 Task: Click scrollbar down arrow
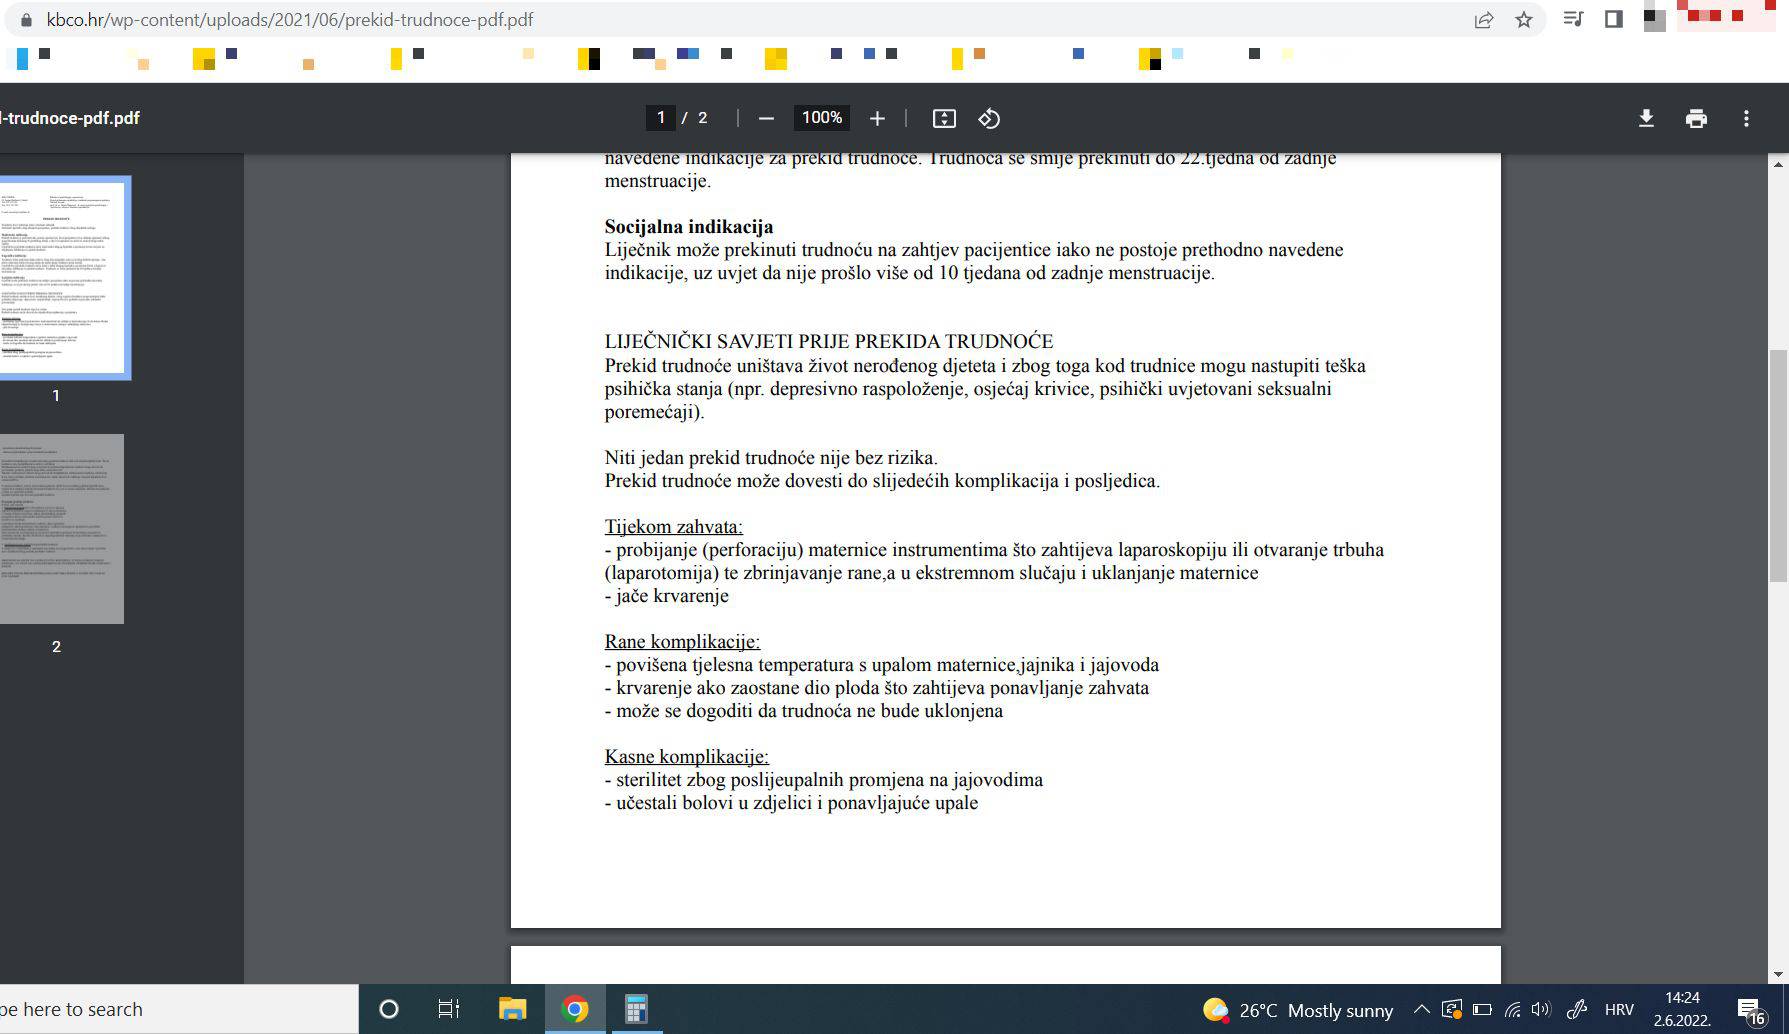[x=1778, y=974]
